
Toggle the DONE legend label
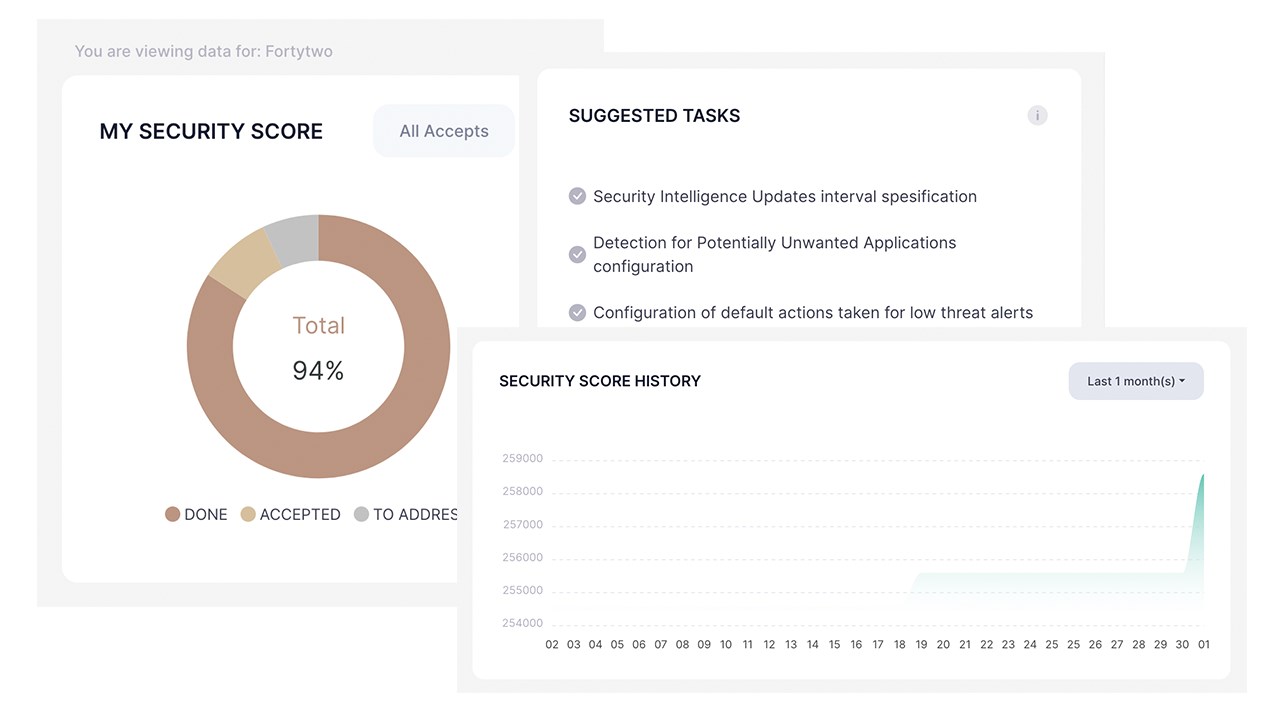click(206, 514)
